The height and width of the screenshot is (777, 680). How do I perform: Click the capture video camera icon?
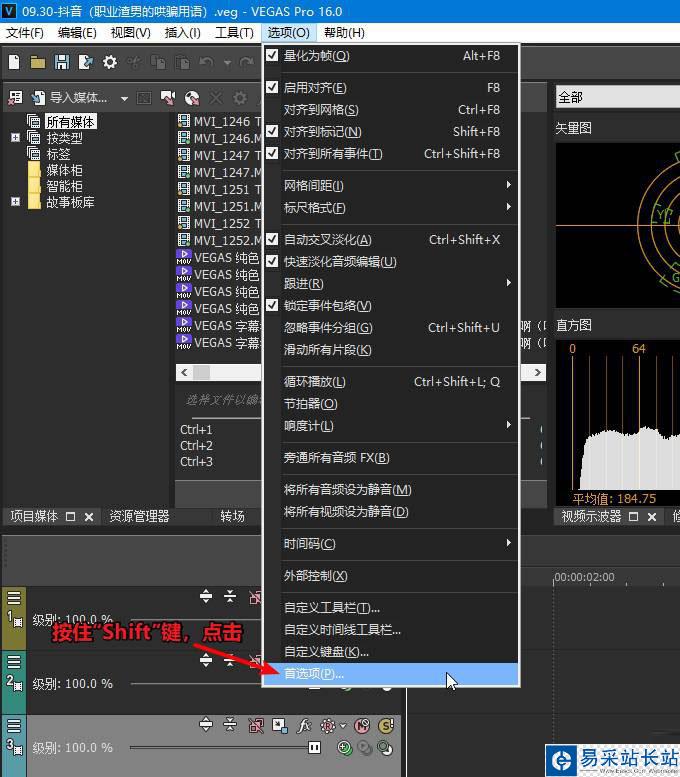coord(168,98)
